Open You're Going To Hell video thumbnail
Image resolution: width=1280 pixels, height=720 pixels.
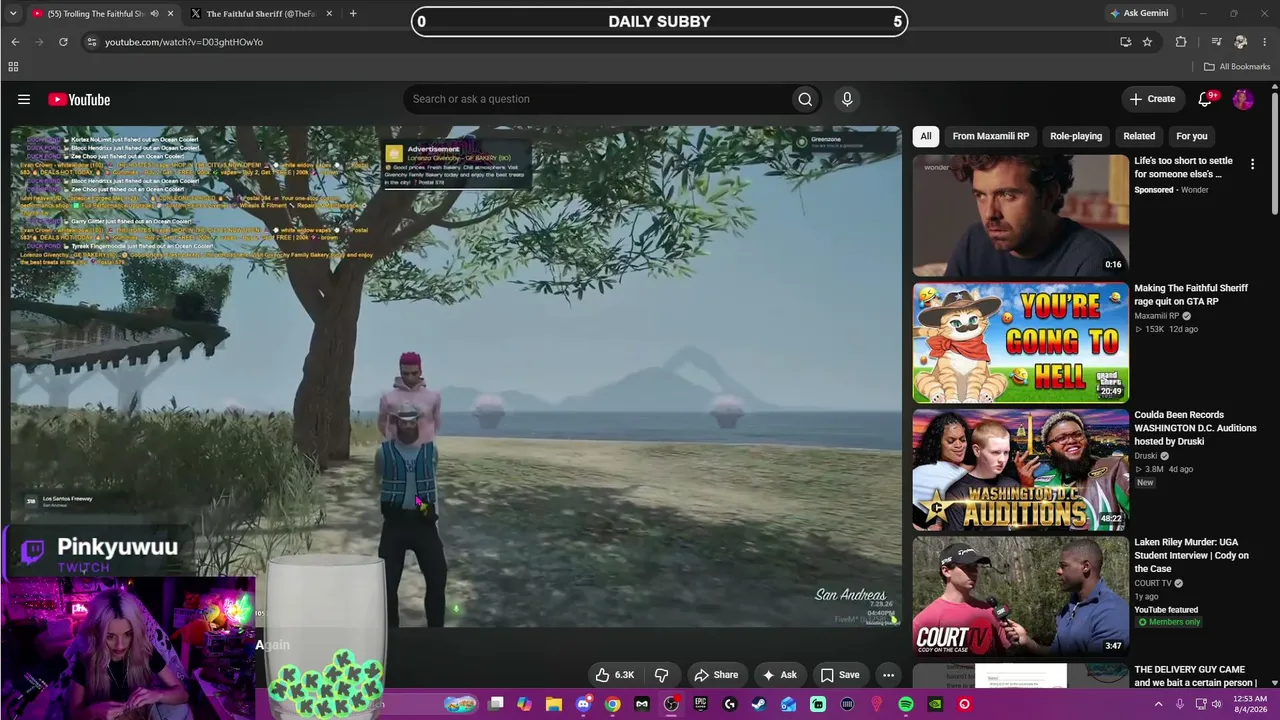pos(1020,343)
